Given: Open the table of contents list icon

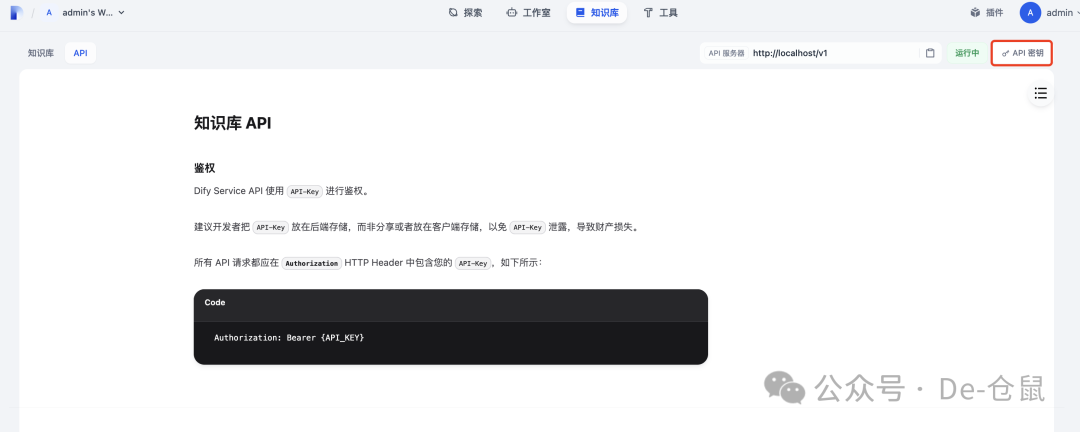Looking at the screenshot, I should 1041,94.
